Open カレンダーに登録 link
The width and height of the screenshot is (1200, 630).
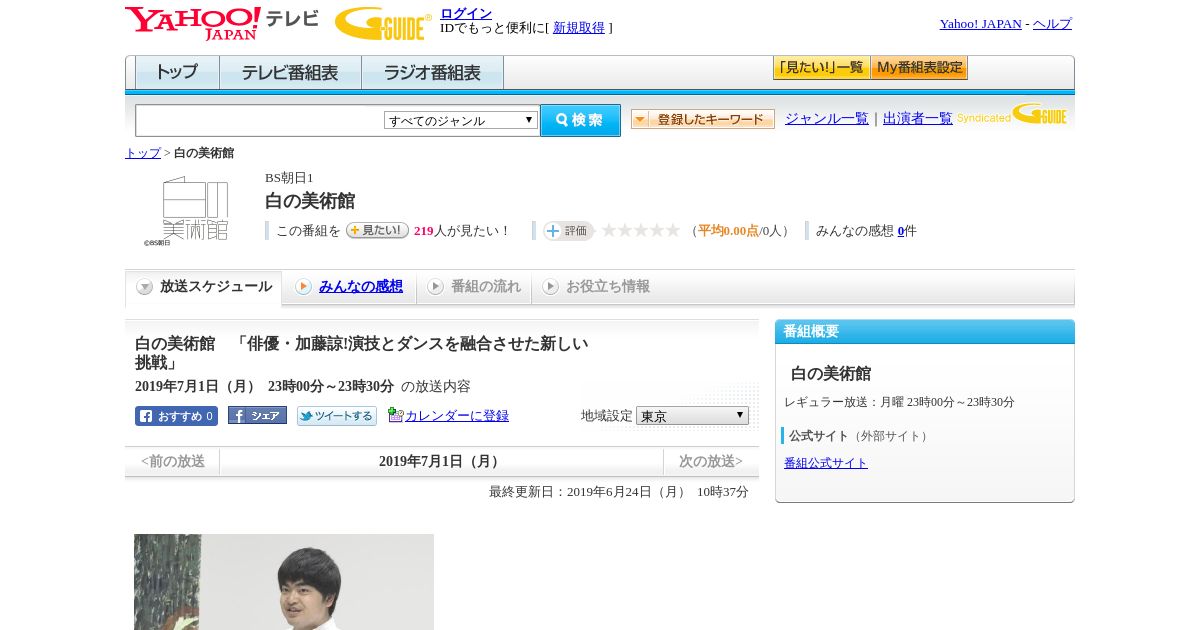(x=457, y=416)
